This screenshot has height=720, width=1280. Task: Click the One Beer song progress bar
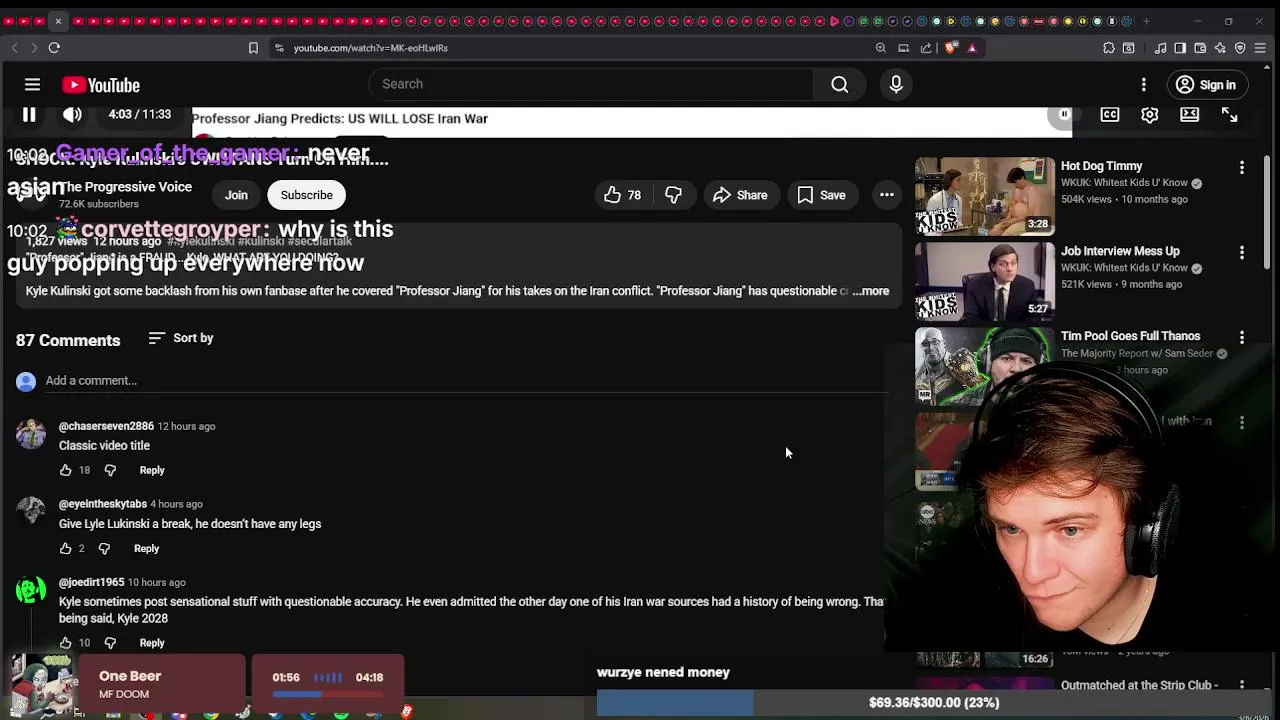327,693
